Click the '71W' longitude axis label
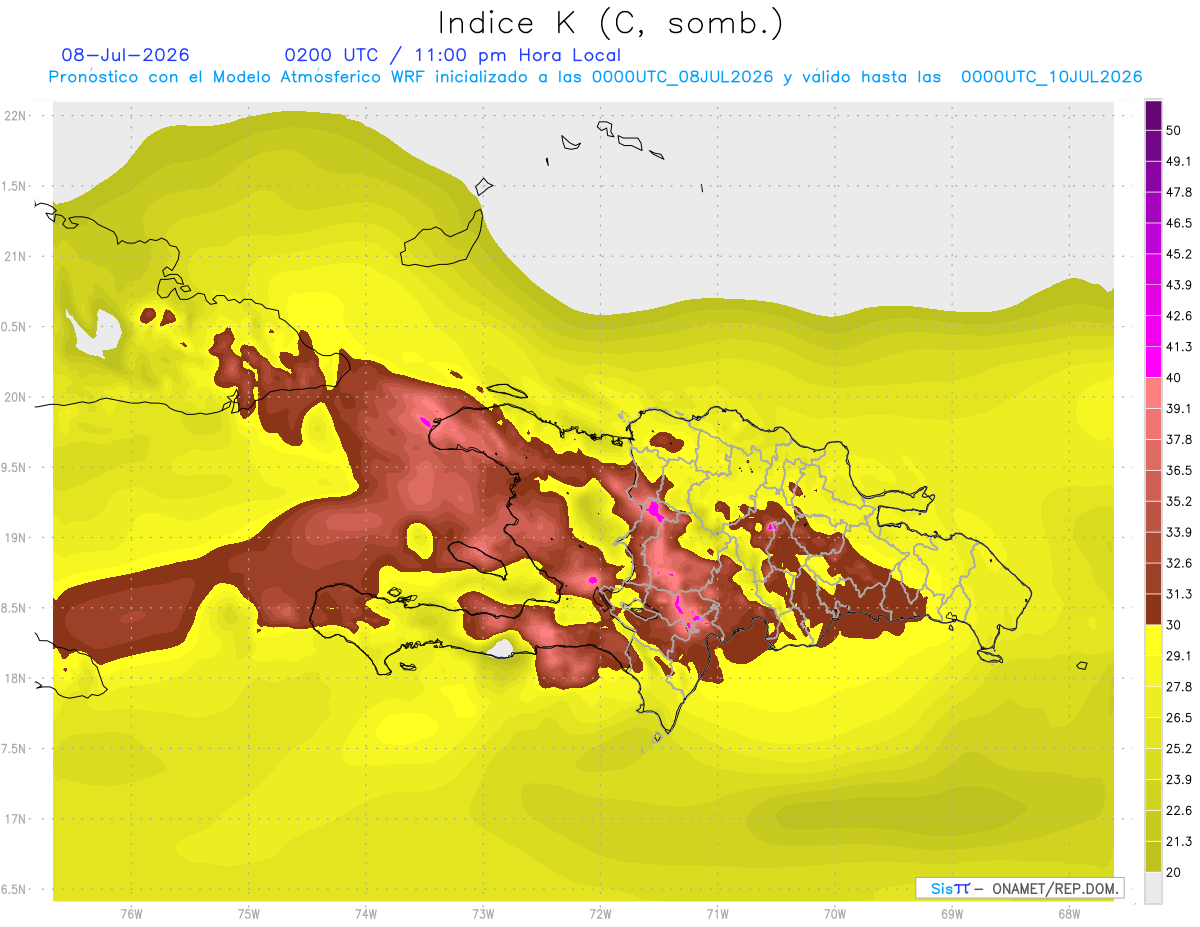This screenshot has height=927, width=1200. [717, 914]
